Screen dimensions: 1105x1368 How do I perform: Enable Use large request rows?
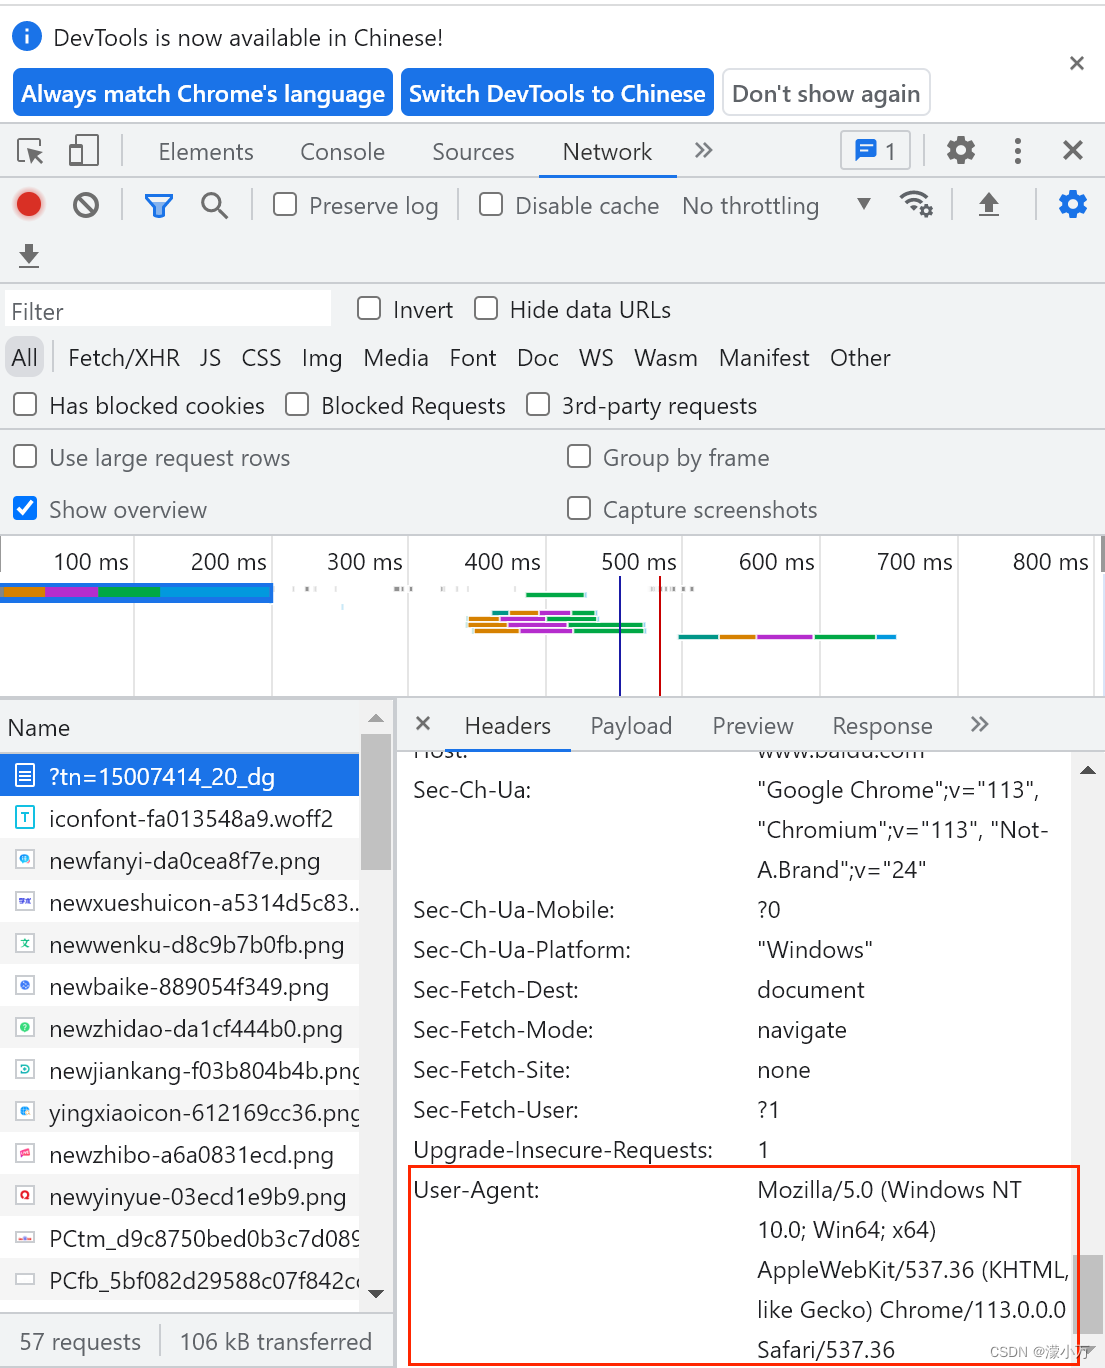[25, 456]
